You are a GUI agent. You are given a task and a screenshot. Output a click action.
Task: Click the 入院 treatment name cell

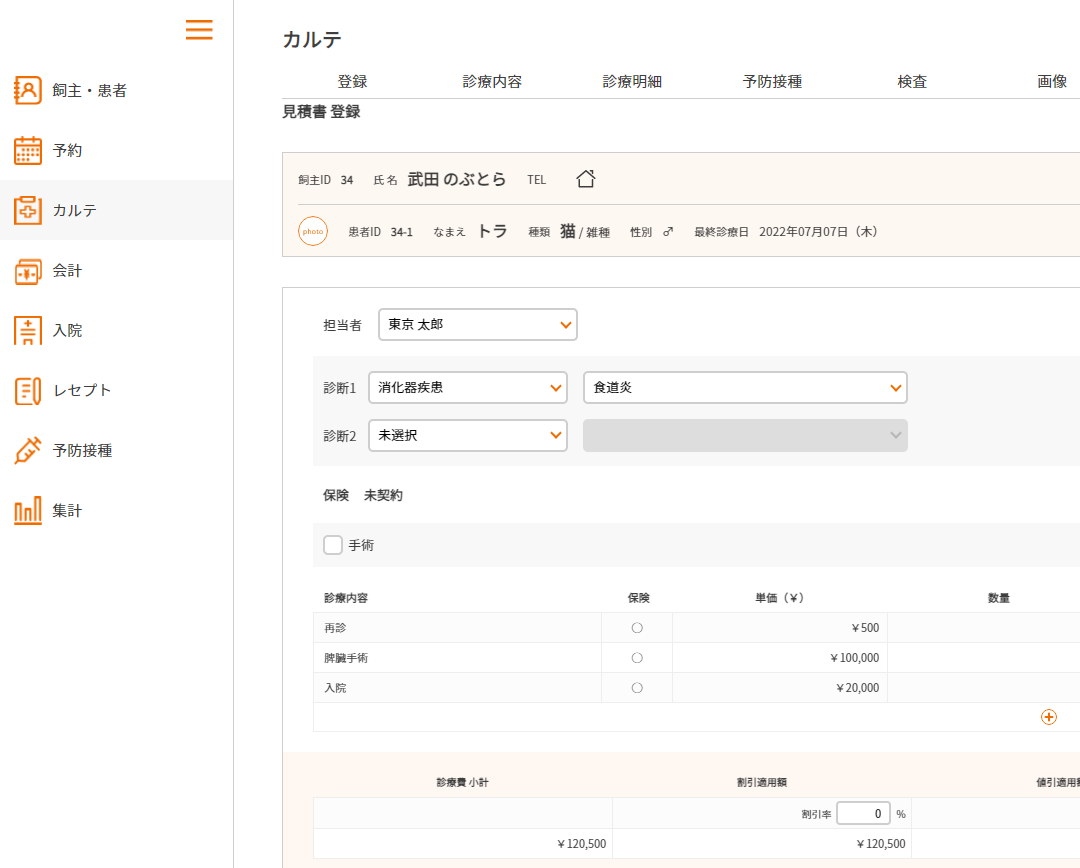[x=457, y=688]
